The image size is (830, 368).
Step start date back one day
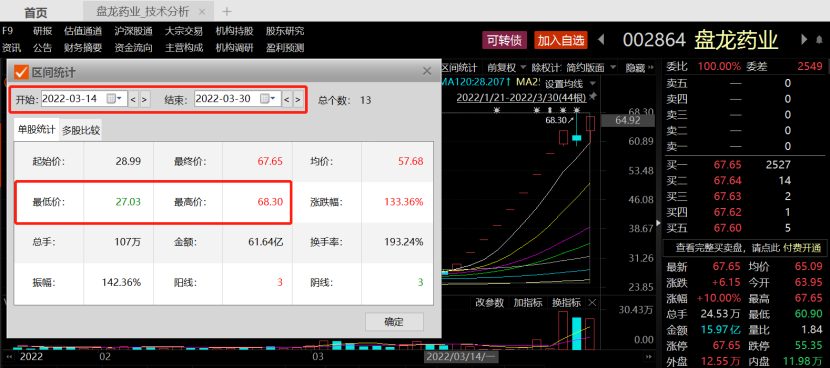[x=133, y=99]
